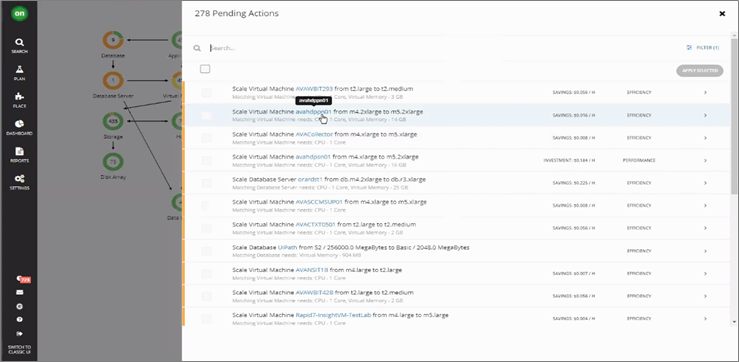
Task: Click Switch to Classic UI
Action: (19, 349)
